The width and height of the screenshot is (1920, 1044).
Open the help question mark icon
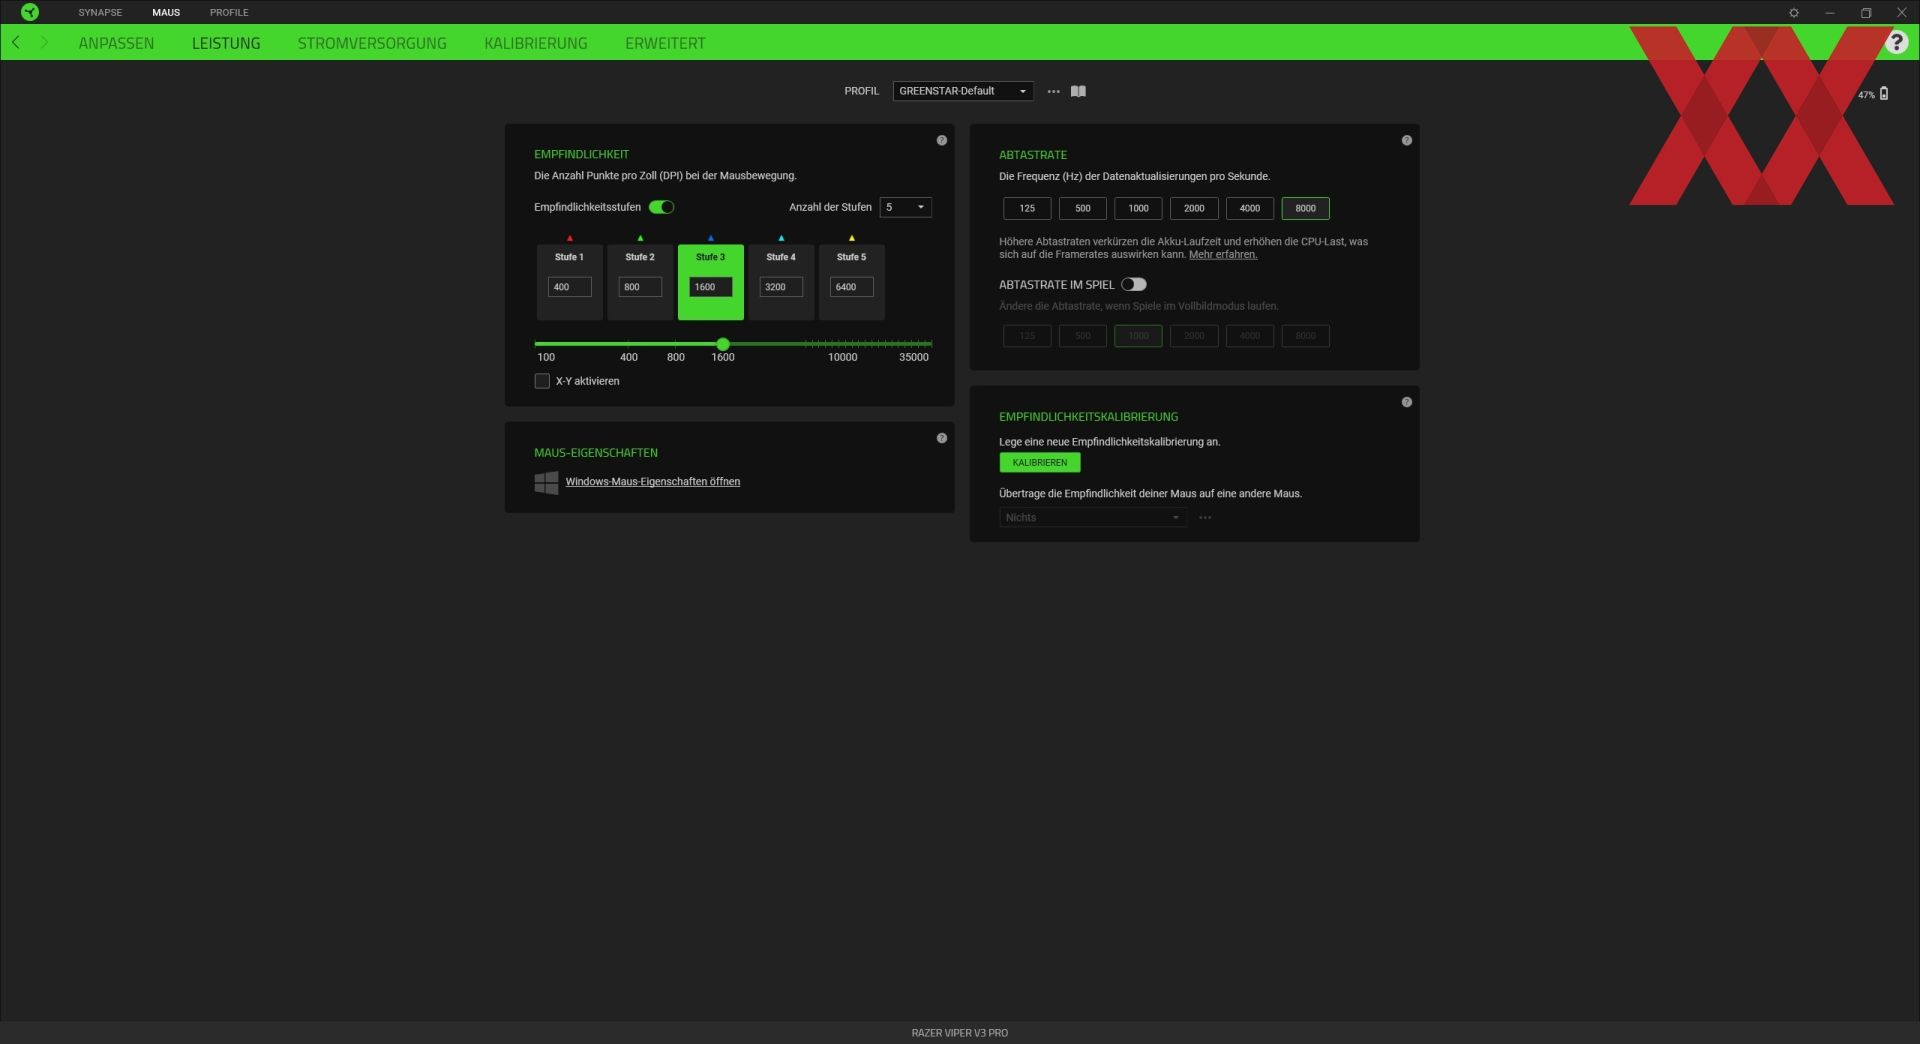pos(1896,42)
